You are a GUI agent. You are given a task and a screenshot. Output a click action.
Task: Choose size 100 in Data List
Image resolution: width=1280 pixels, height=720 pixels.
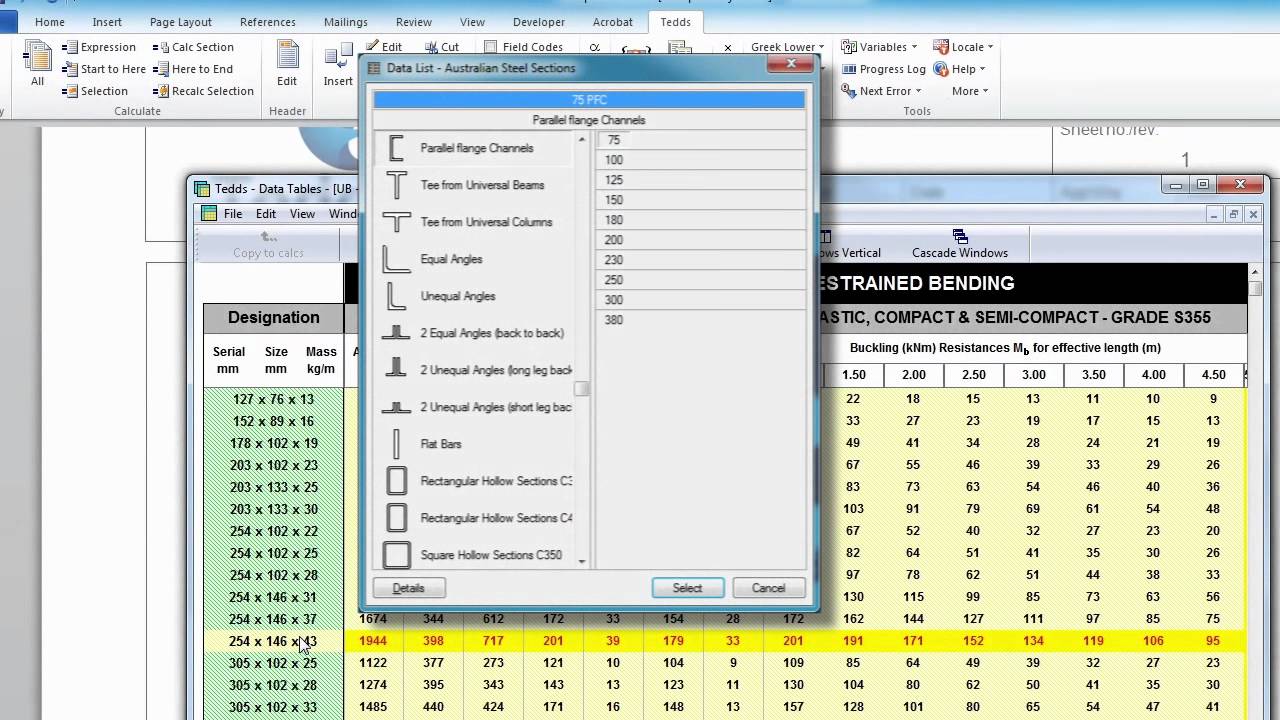click(702, 160)
